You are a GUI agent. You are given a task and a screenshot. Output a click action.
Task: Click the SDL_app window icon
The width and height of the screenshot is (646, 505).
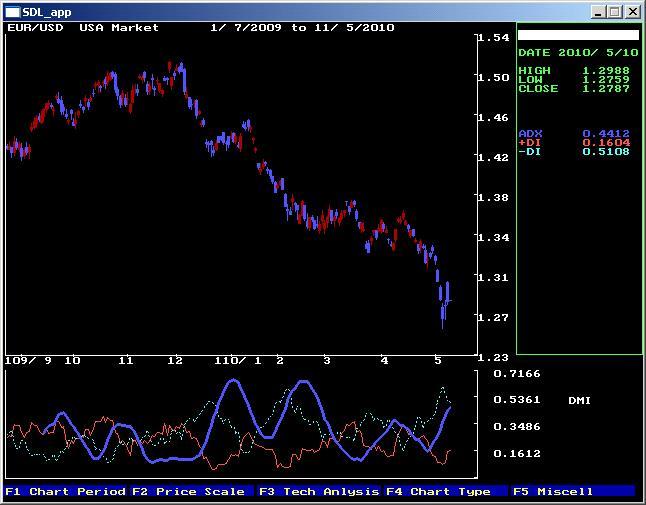(x=12, y=12)
